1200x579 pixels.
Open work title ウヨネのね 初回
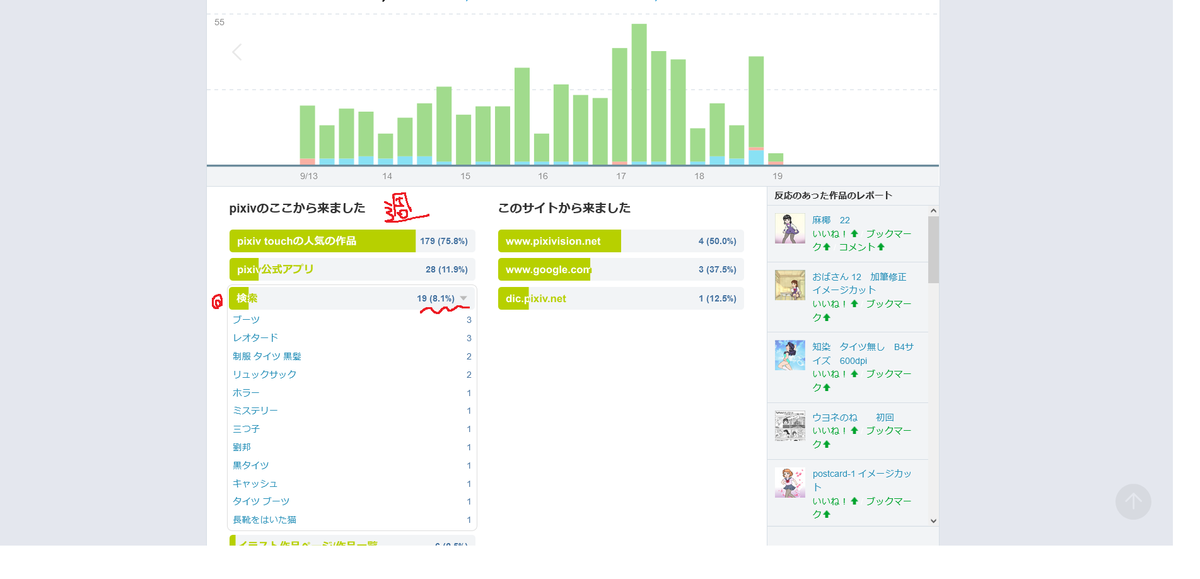tap(853, 418)
